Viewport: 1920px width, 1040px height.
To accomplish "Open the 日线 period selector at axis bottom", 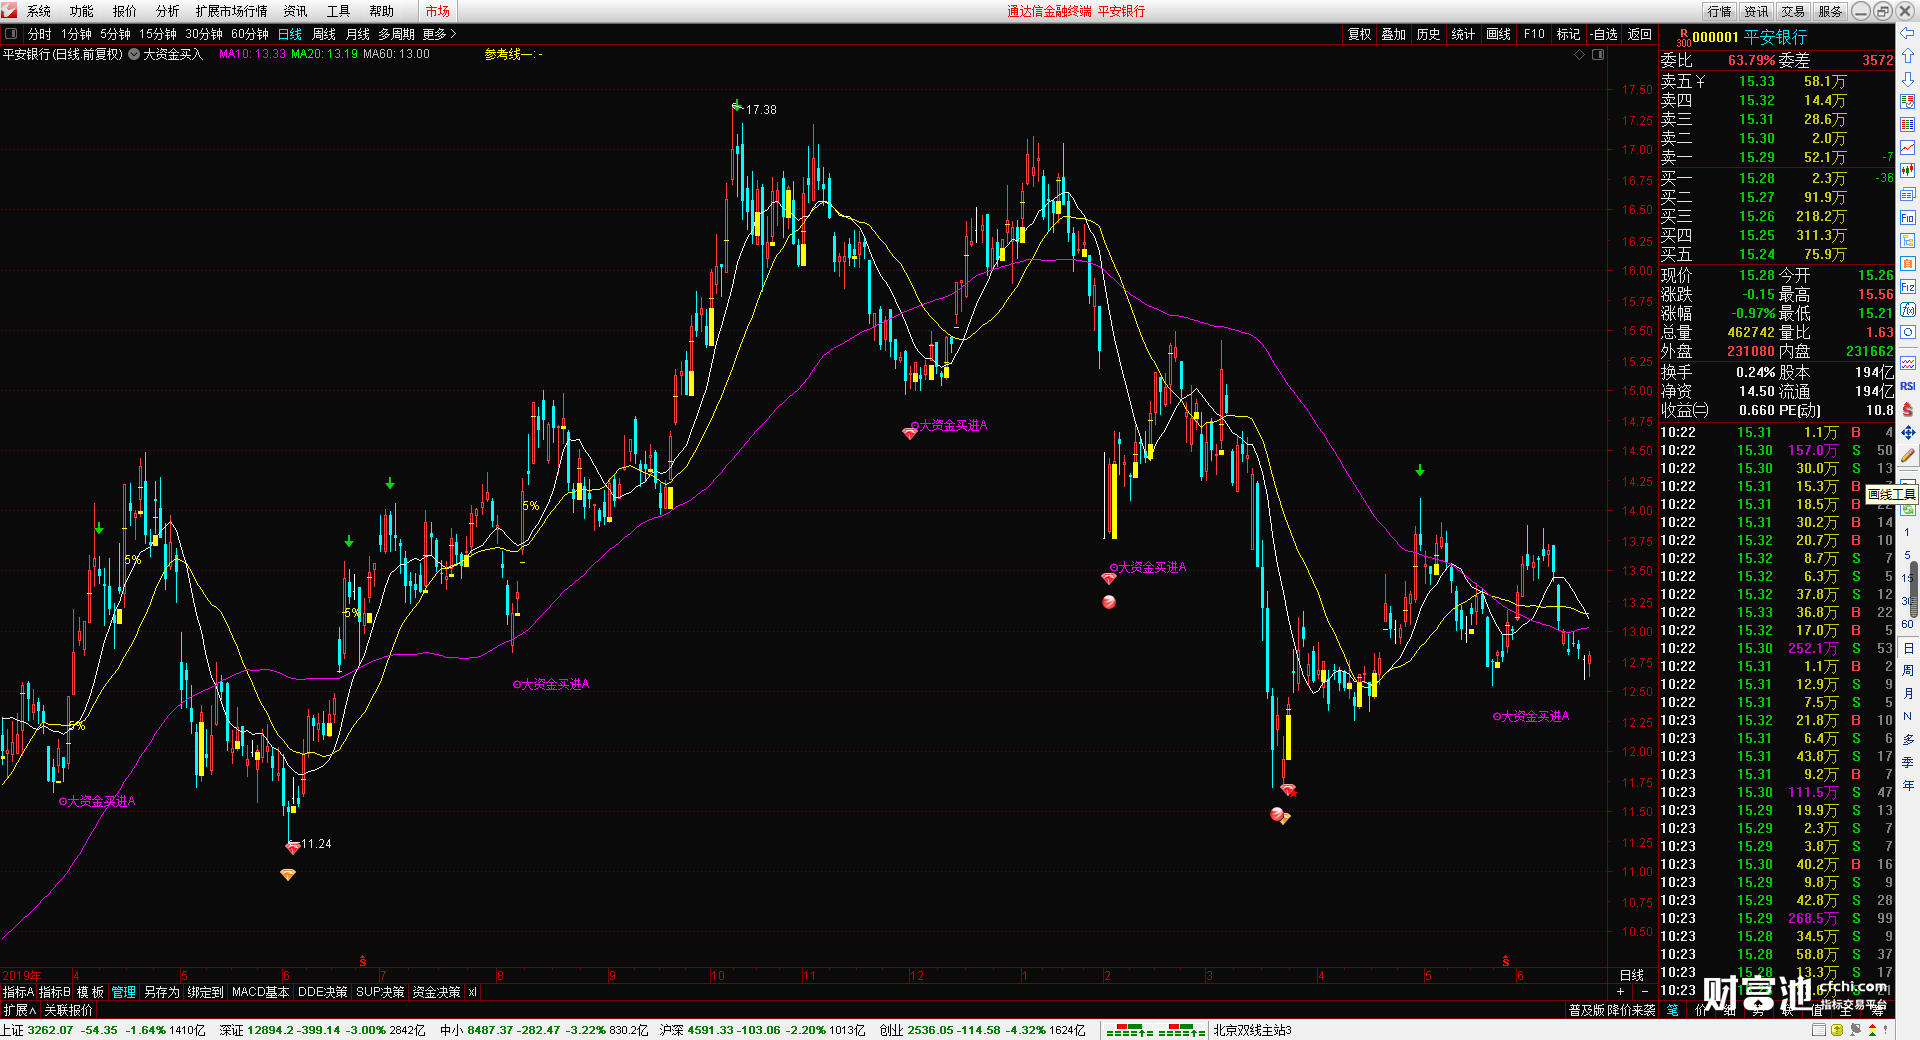I will point(1632,975).
